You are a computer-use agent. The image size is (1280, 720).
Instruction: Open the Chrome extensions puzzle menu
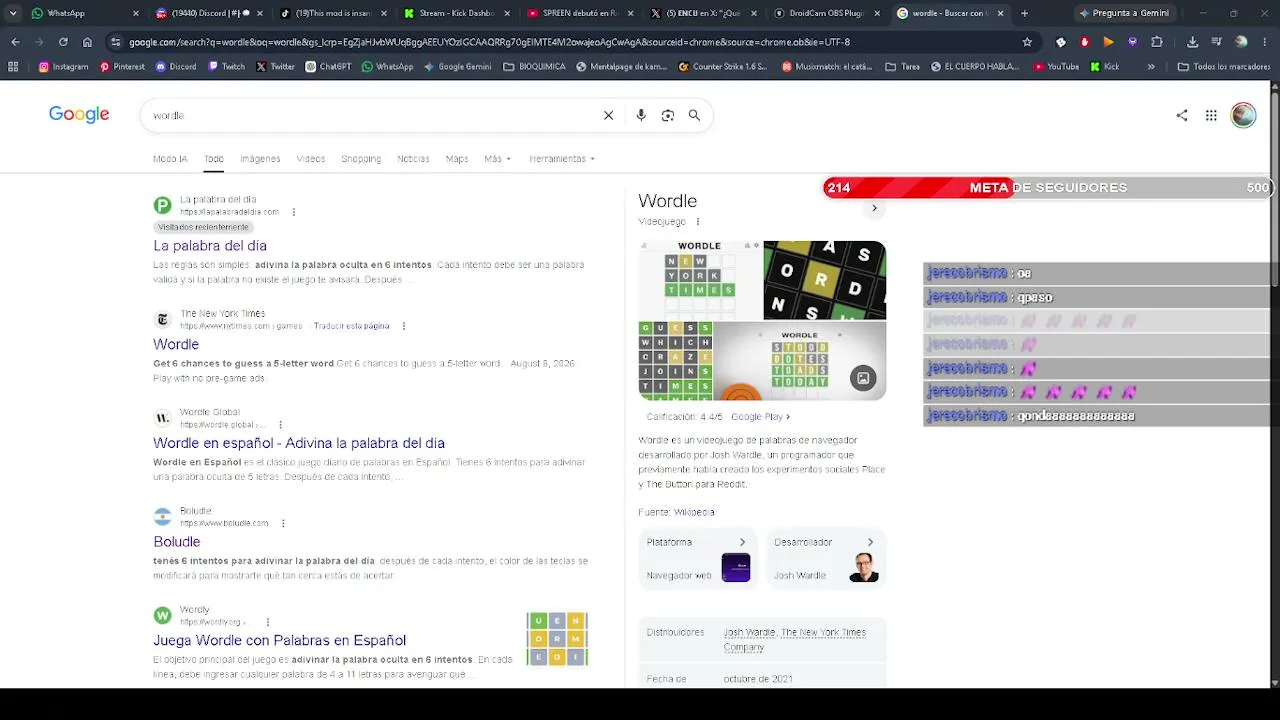pos(1157,42)
